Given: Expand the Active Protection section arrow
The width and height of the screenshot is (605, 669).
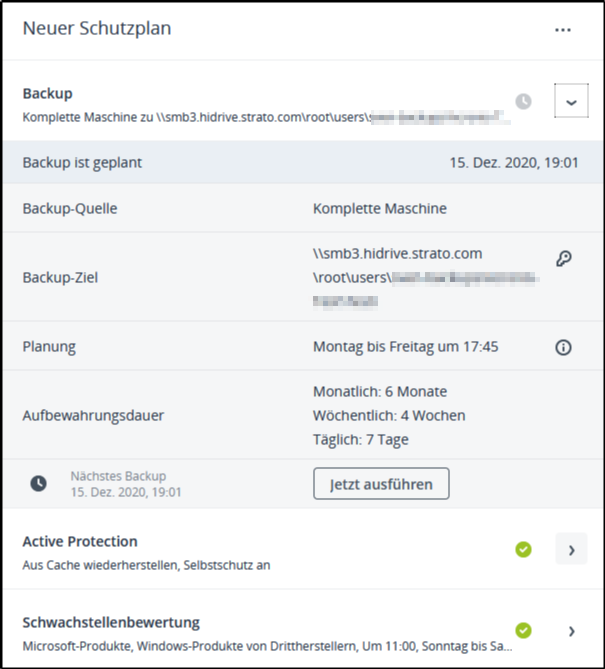Looking at the screenshot, I should coord(571,549).
